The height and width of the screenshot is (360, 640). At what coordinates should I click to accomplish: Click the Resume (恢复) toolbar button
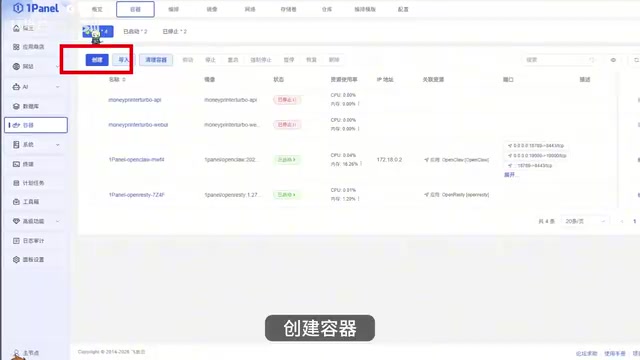(x=311, y=60)
